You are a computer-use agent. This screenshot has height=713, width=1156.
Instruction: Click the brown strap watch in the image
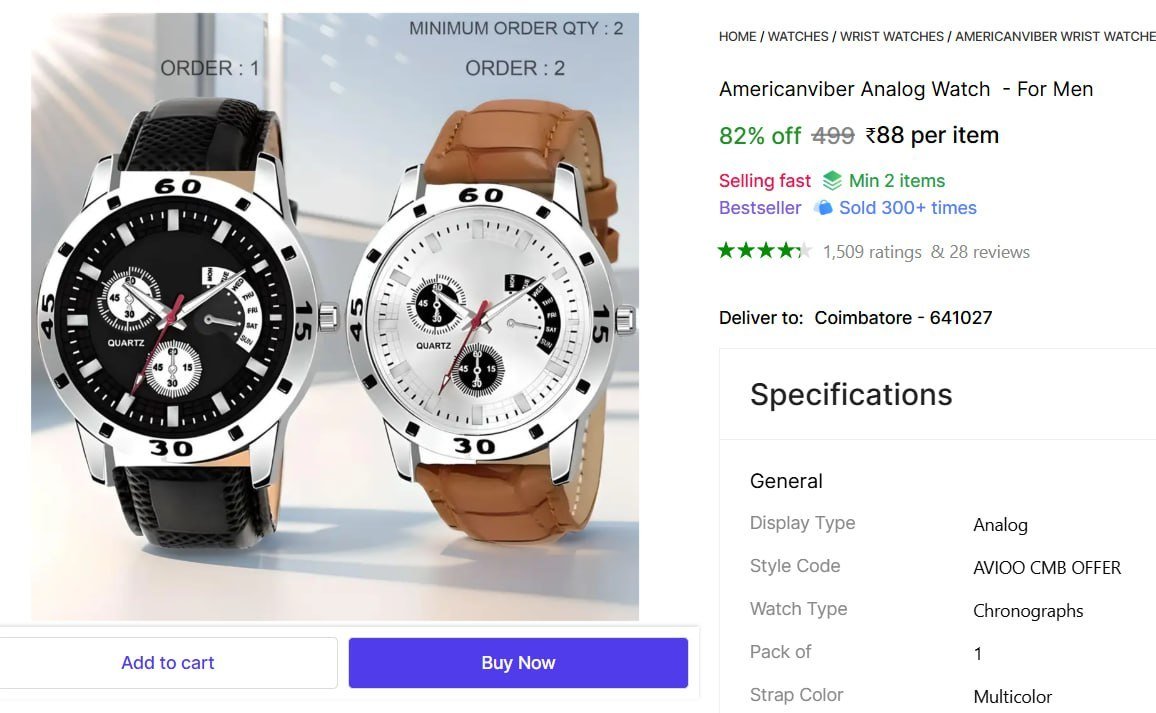click(x=488, y=320)
